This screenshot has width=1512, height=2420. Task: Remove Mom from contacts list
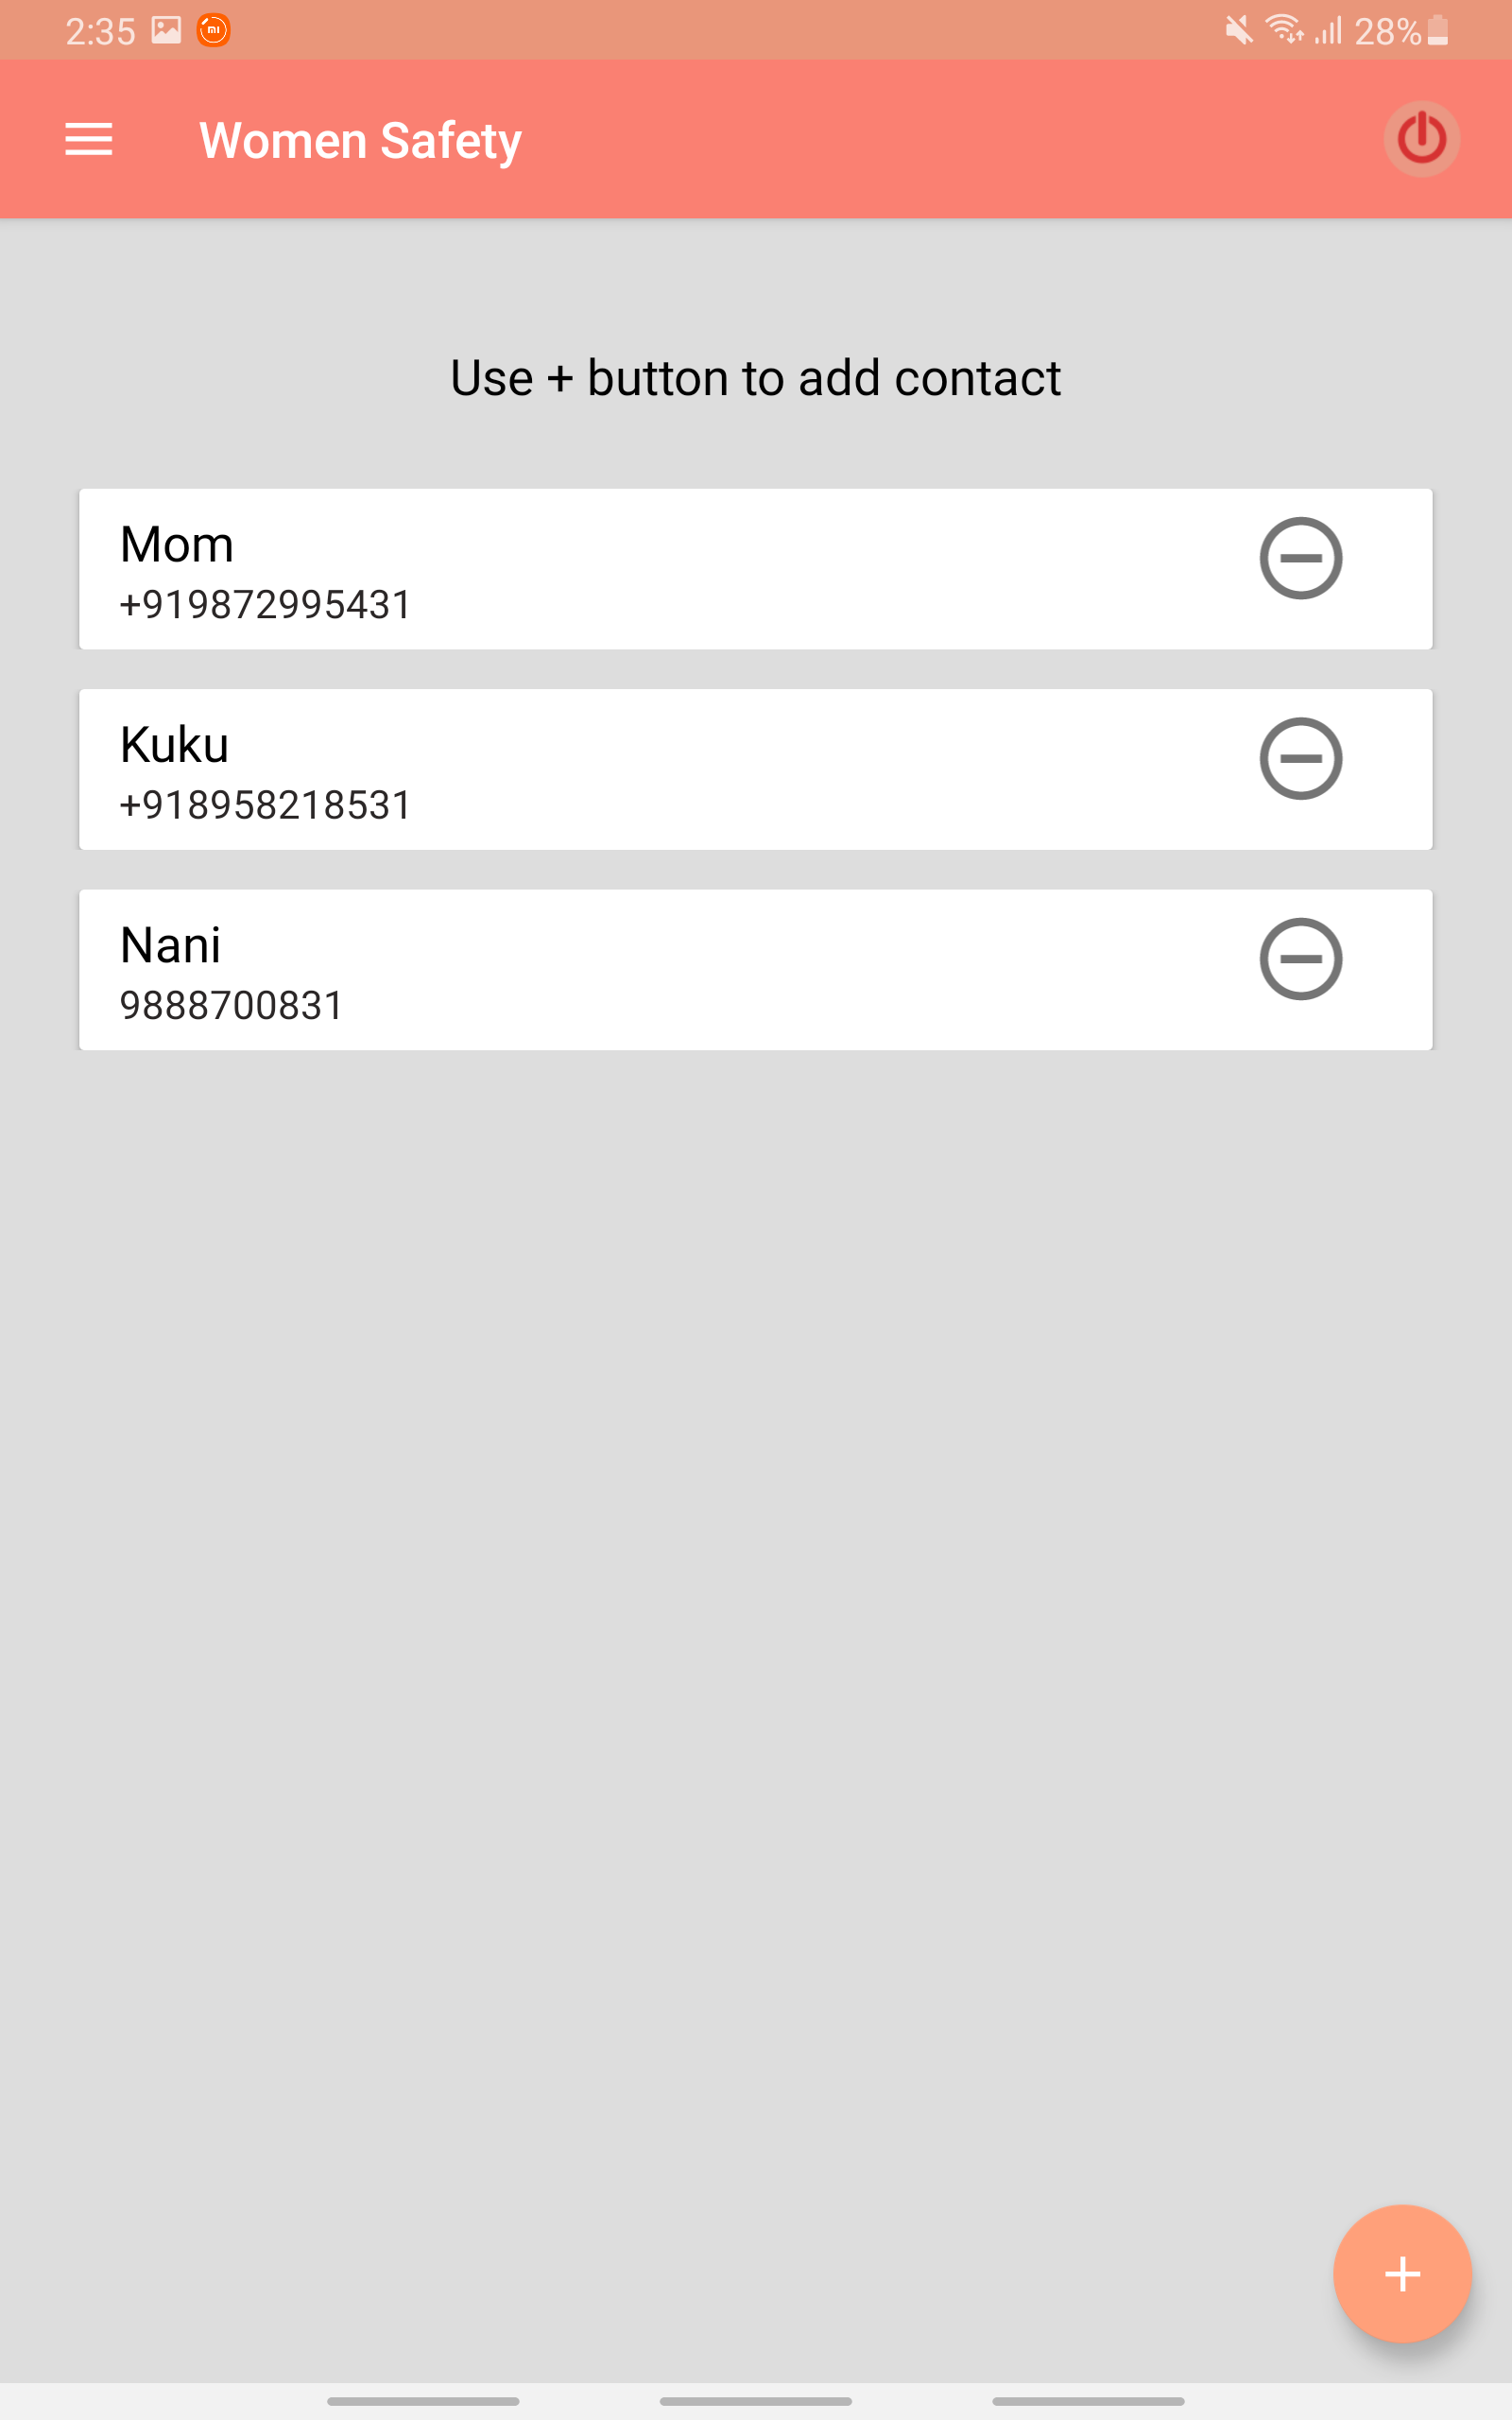(1300, 558)
